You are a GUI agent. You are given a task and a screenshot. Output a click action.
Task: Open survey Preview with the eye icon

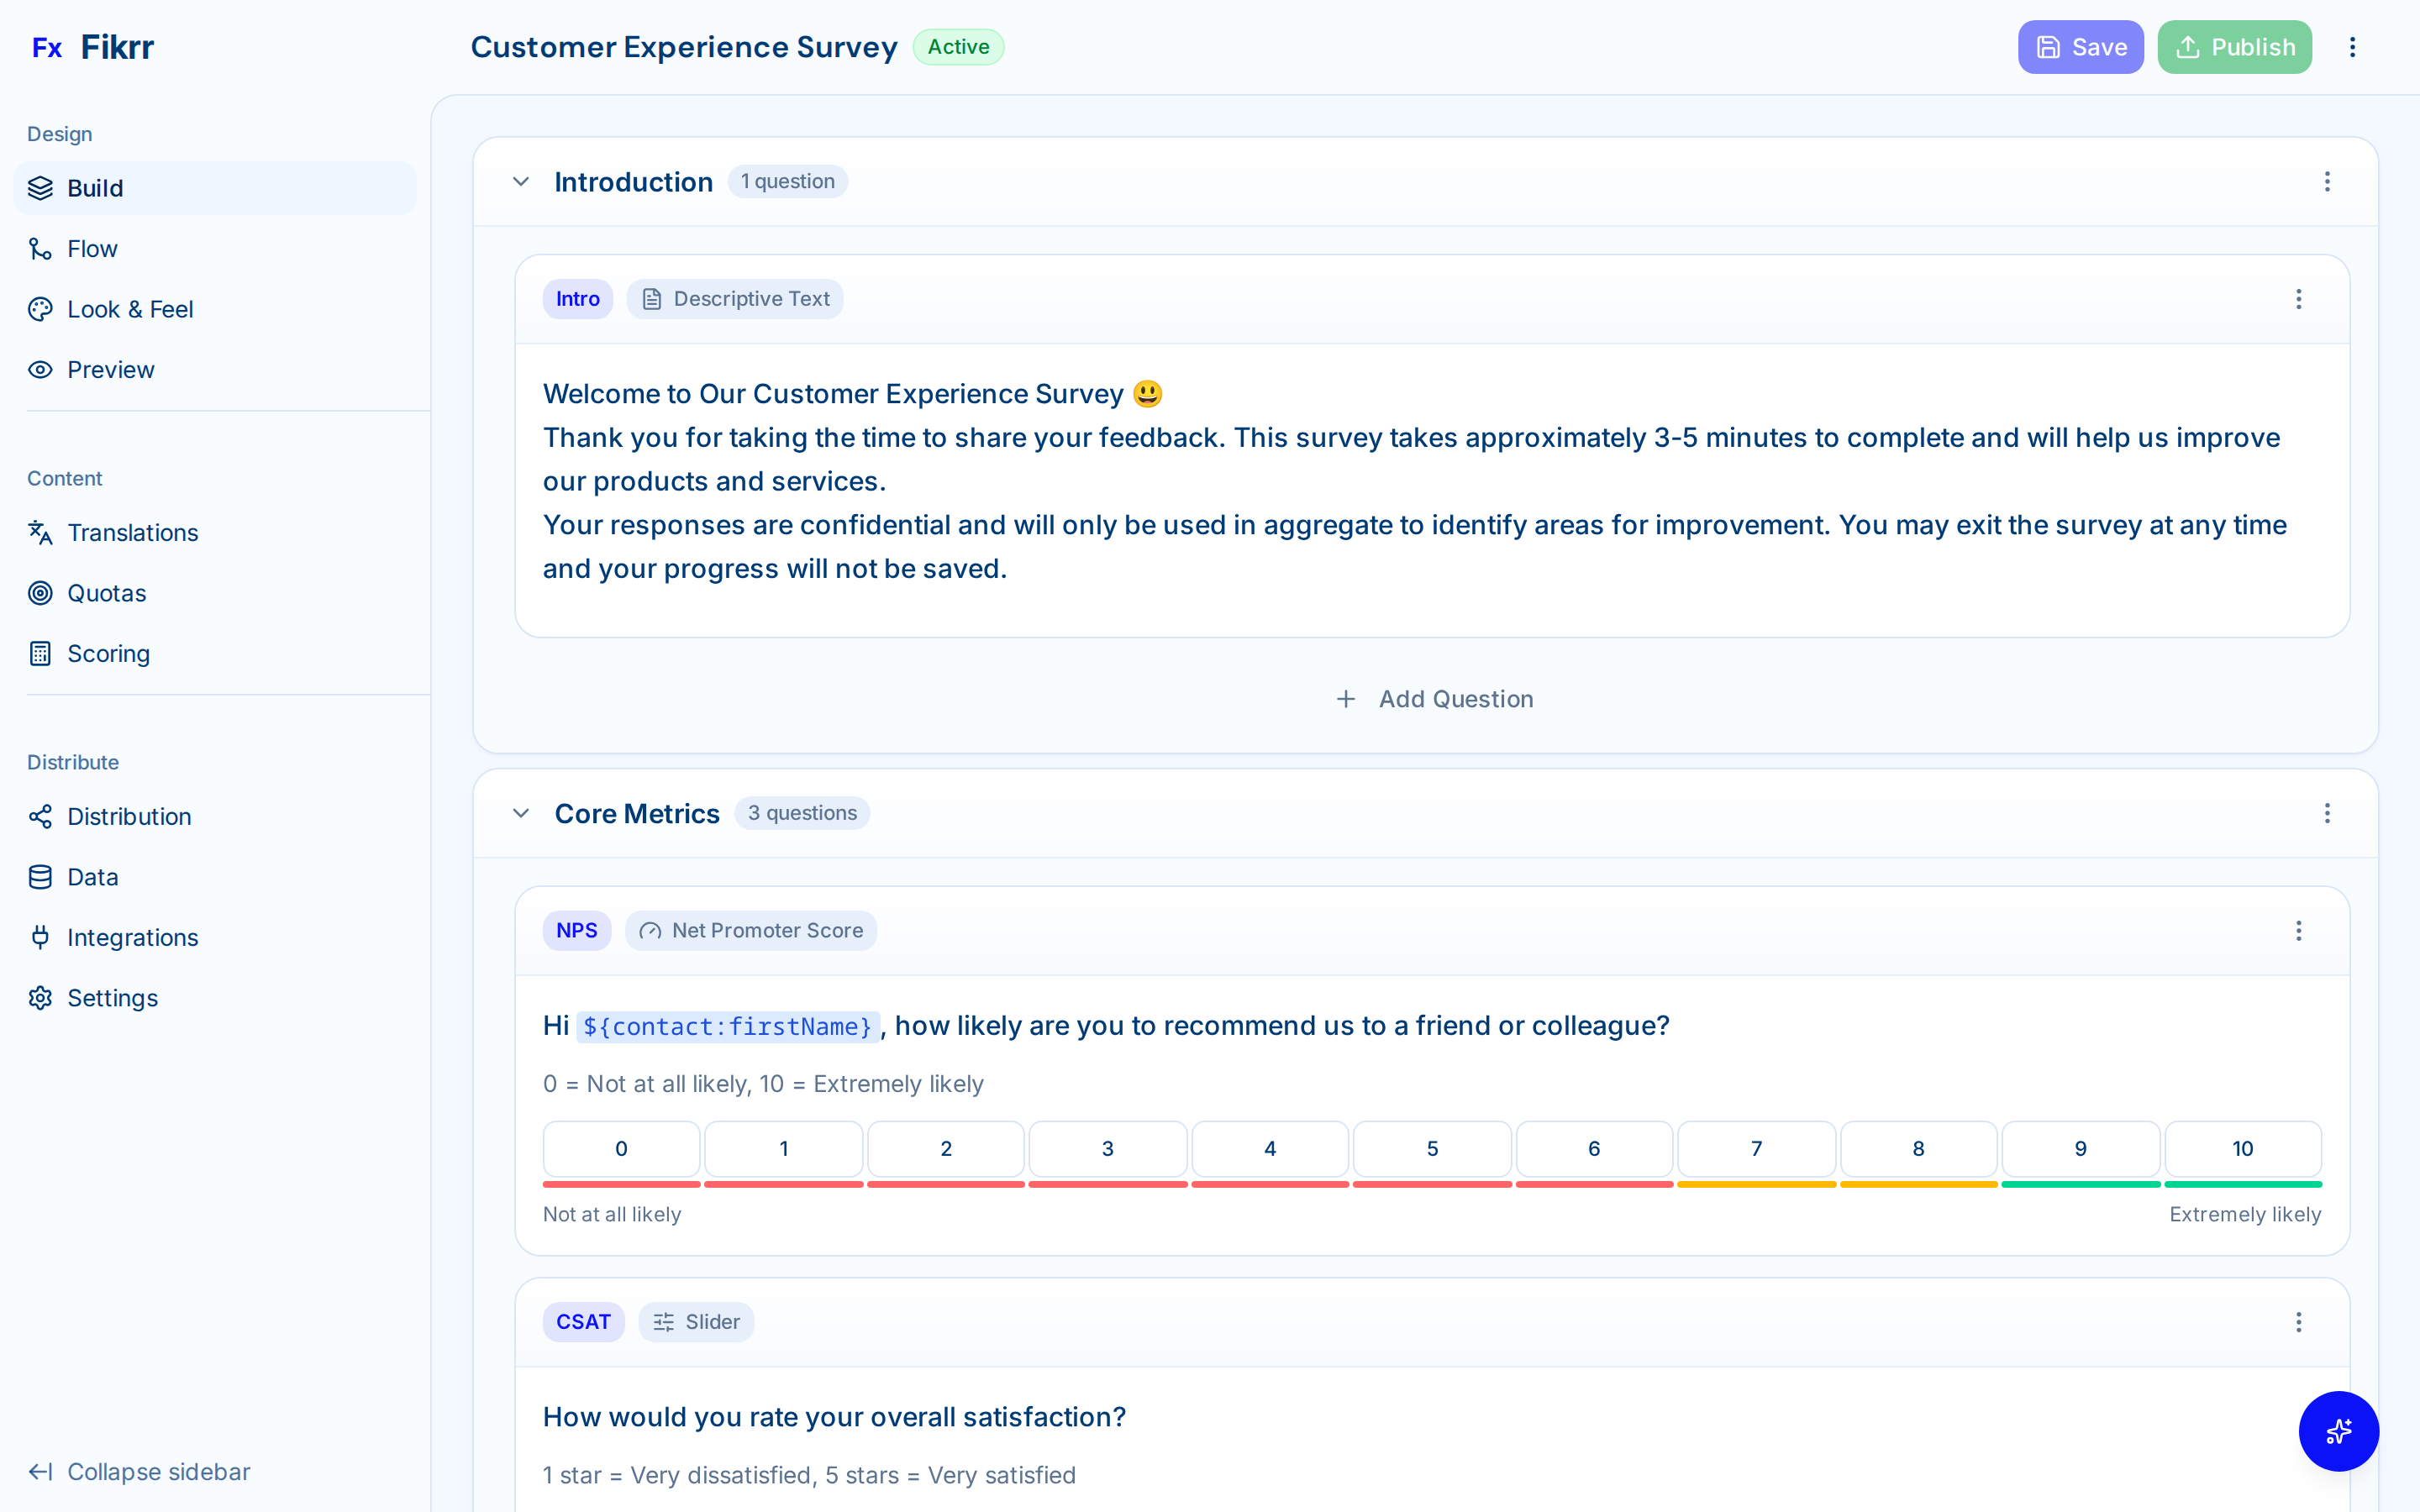point(40,369)
